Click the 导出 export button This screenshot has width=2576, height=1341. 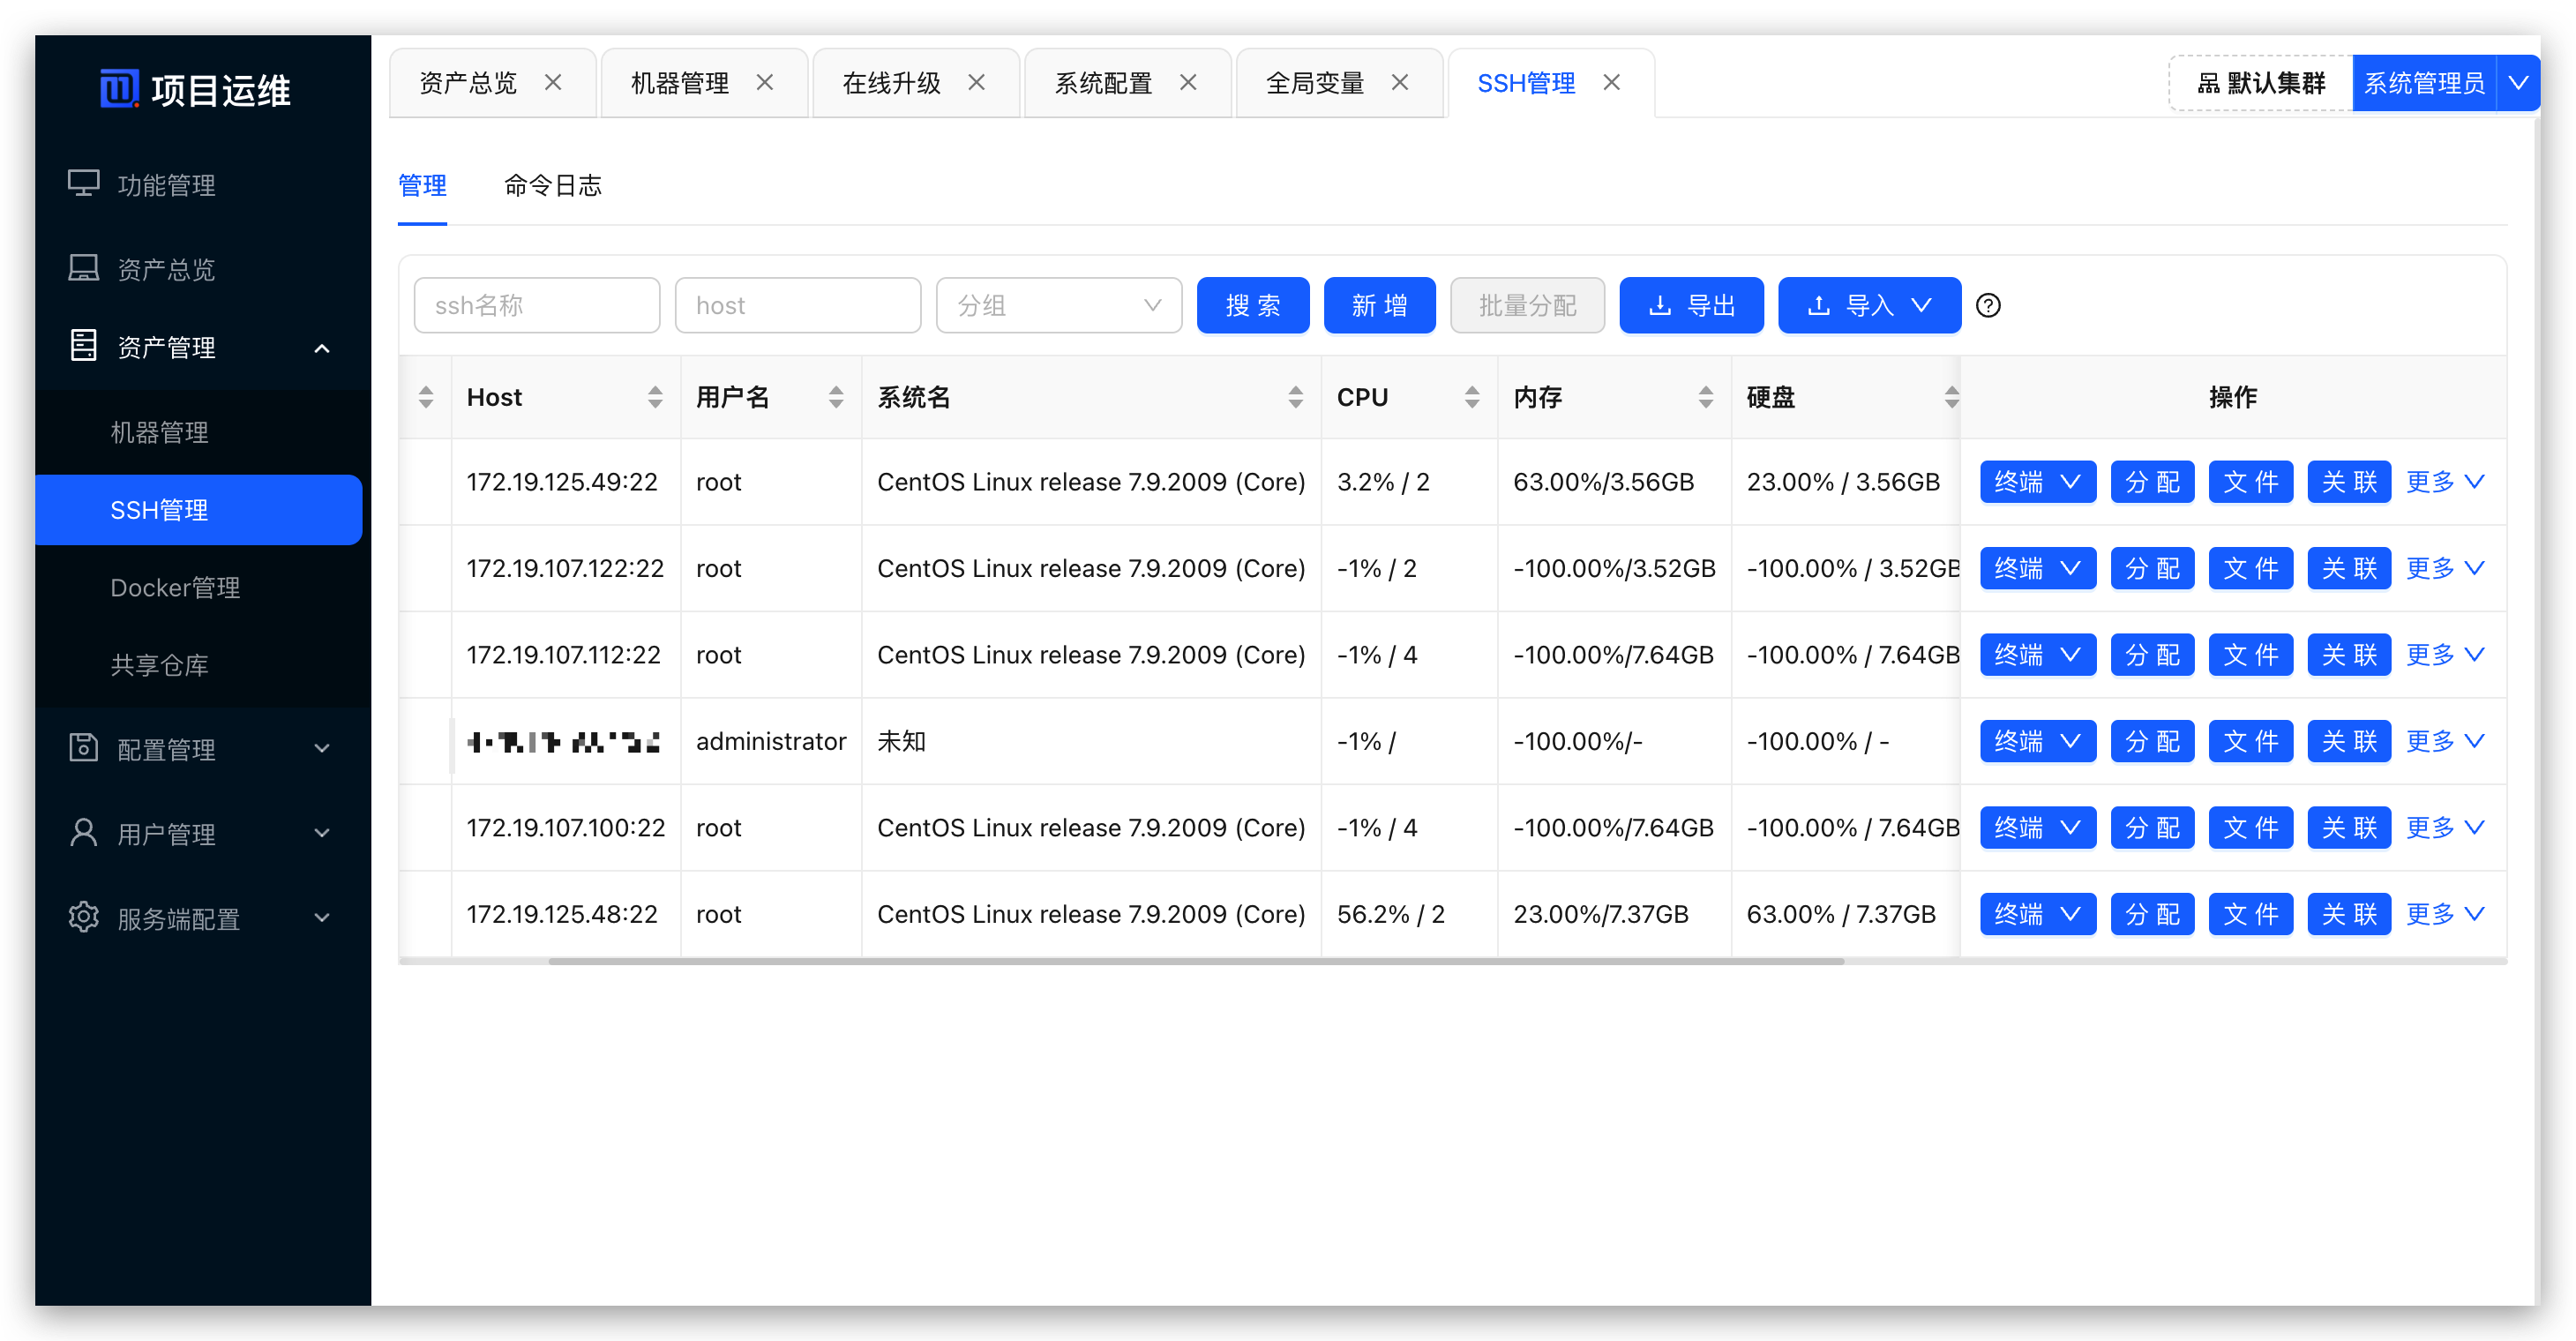click(1691, 306)
